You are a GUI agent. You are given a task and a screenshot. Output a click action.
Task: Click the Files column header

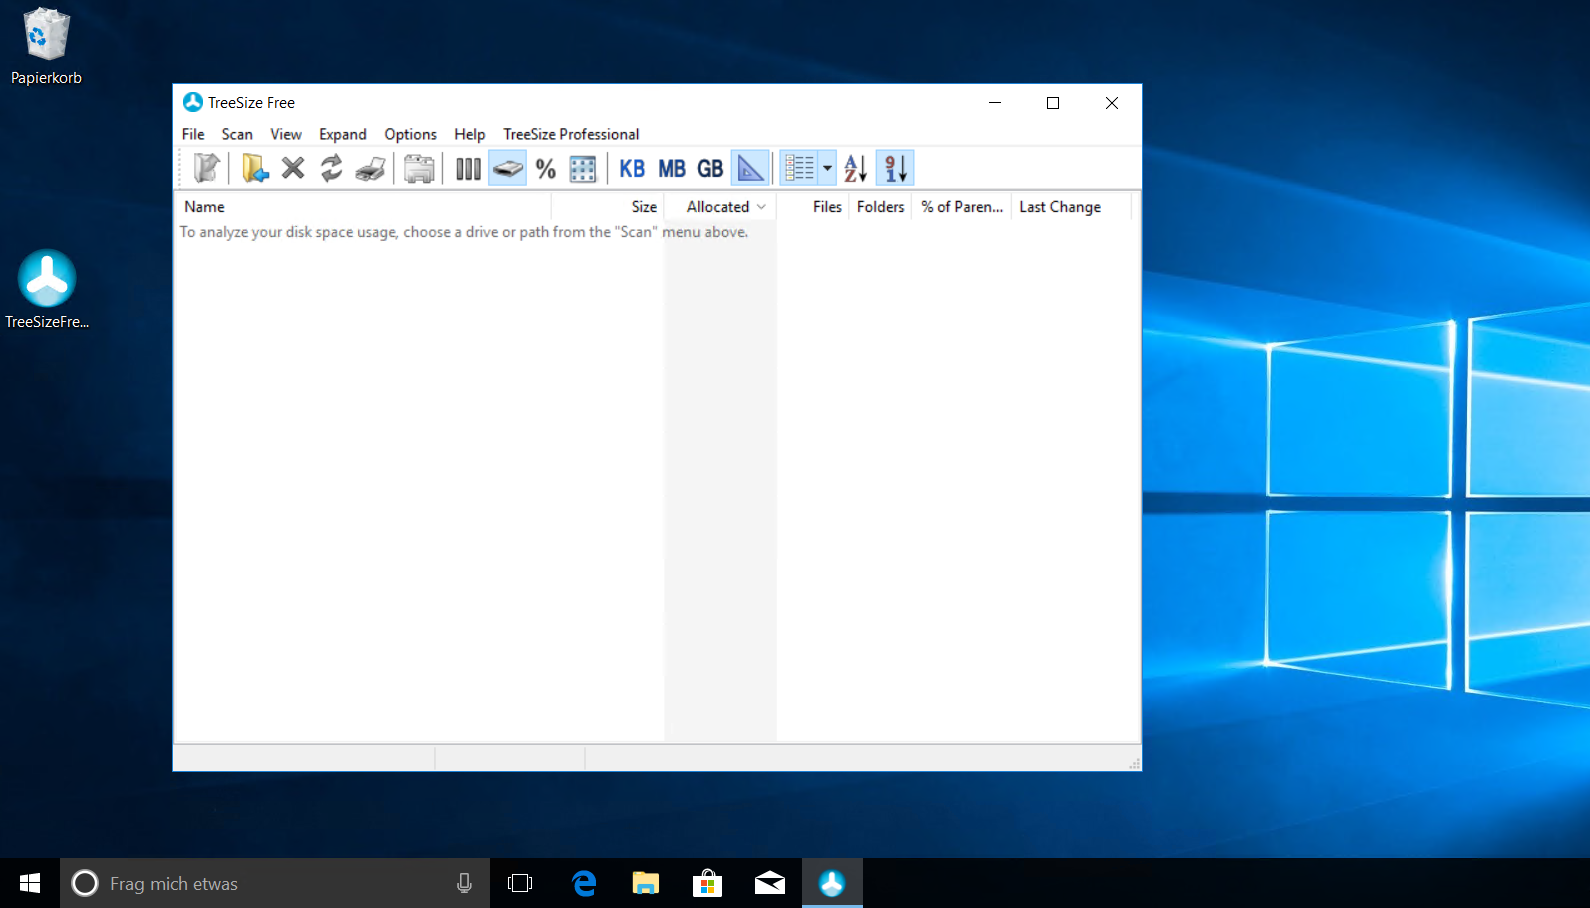click(812, 207)
